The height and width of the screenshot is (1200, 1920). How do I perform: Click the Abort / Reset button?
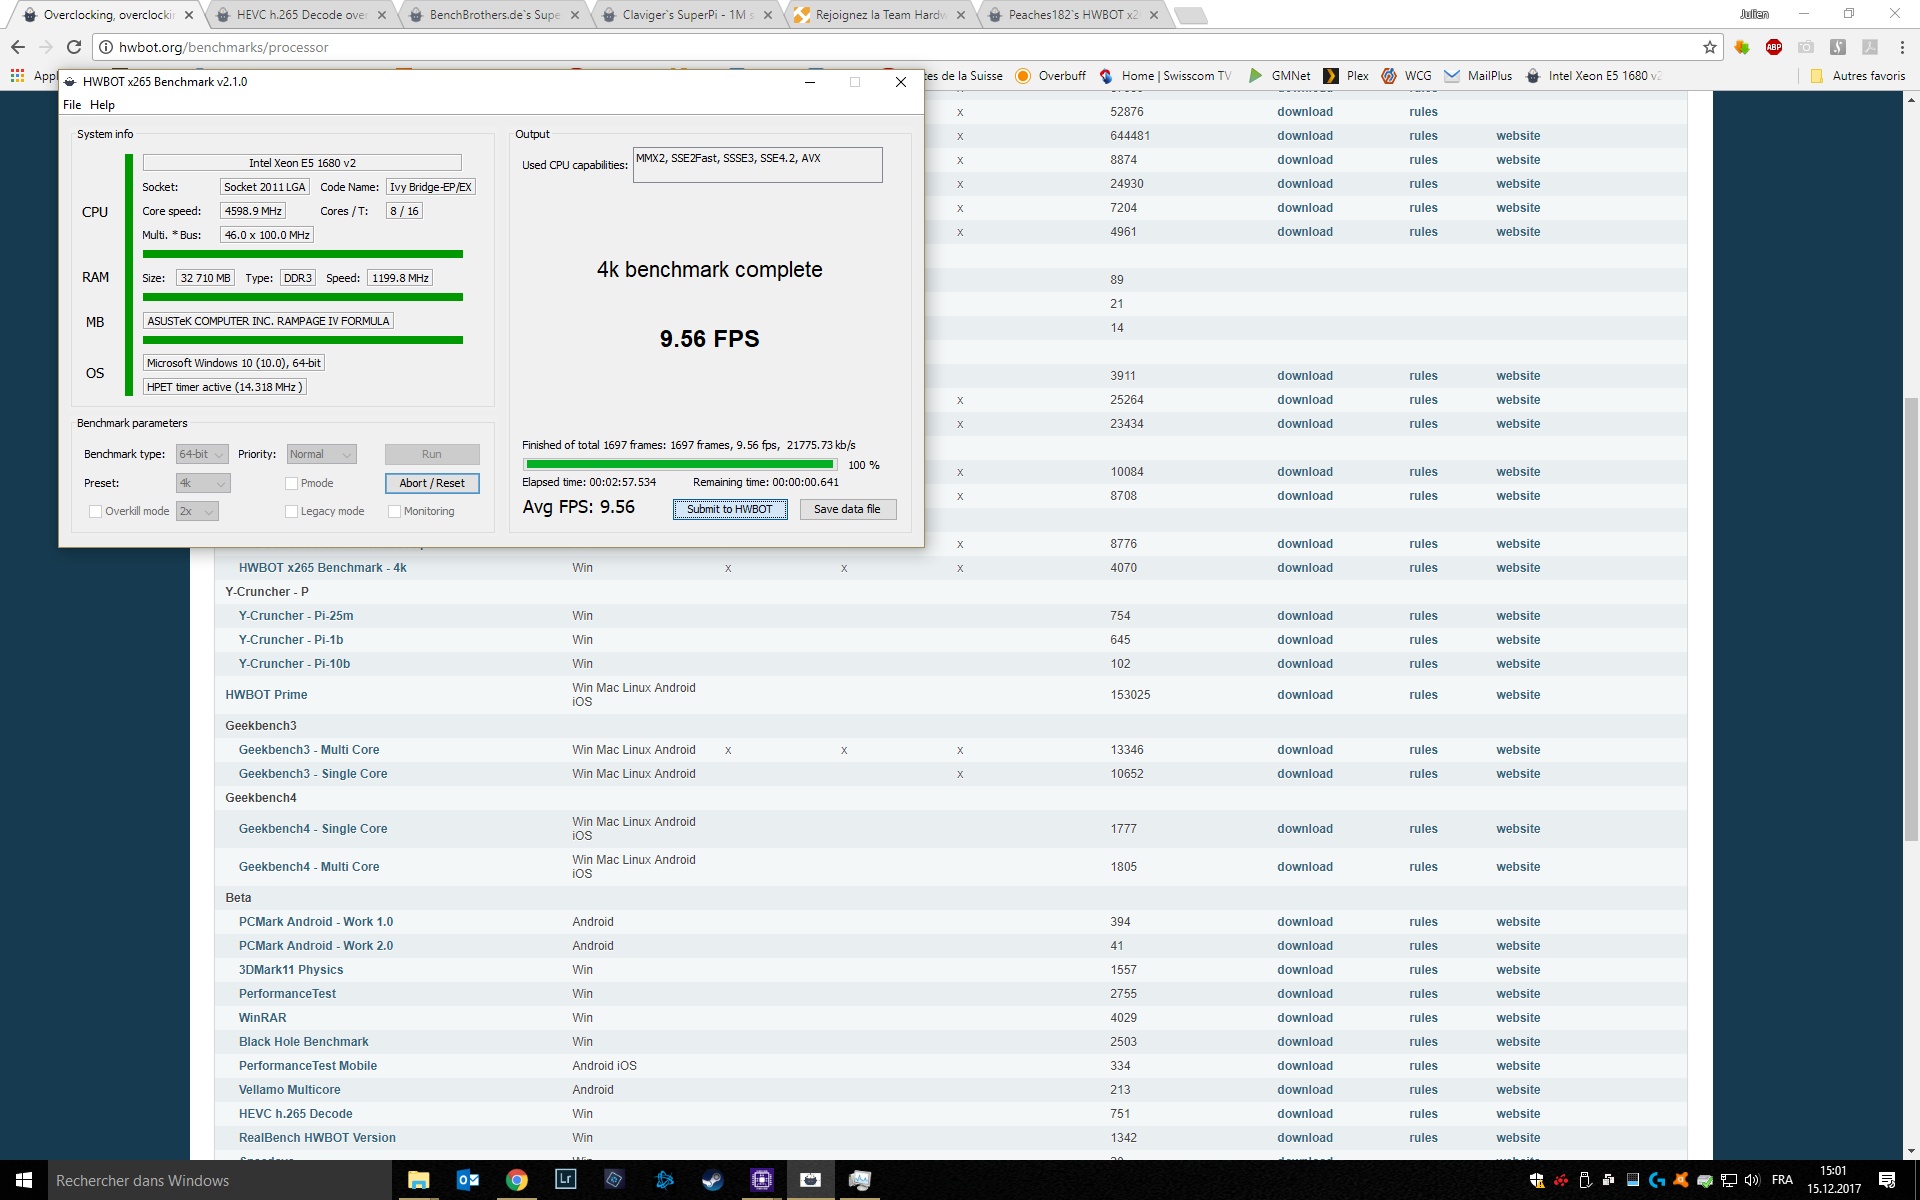[432, 483]
